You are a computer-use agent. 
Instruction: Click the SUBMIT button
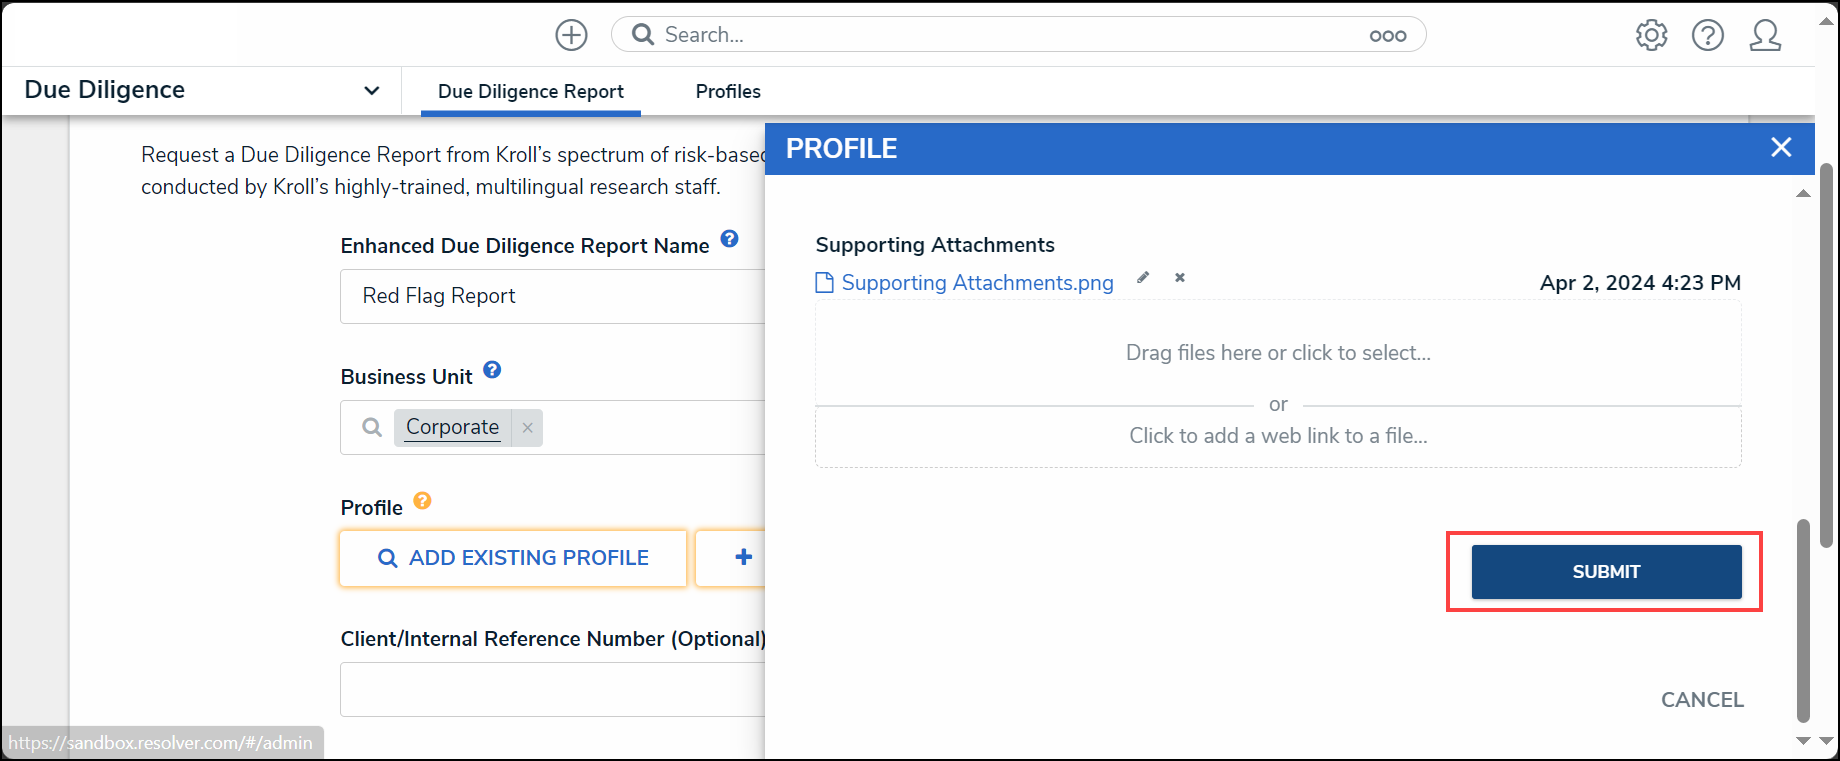[x=1606, y=572]
